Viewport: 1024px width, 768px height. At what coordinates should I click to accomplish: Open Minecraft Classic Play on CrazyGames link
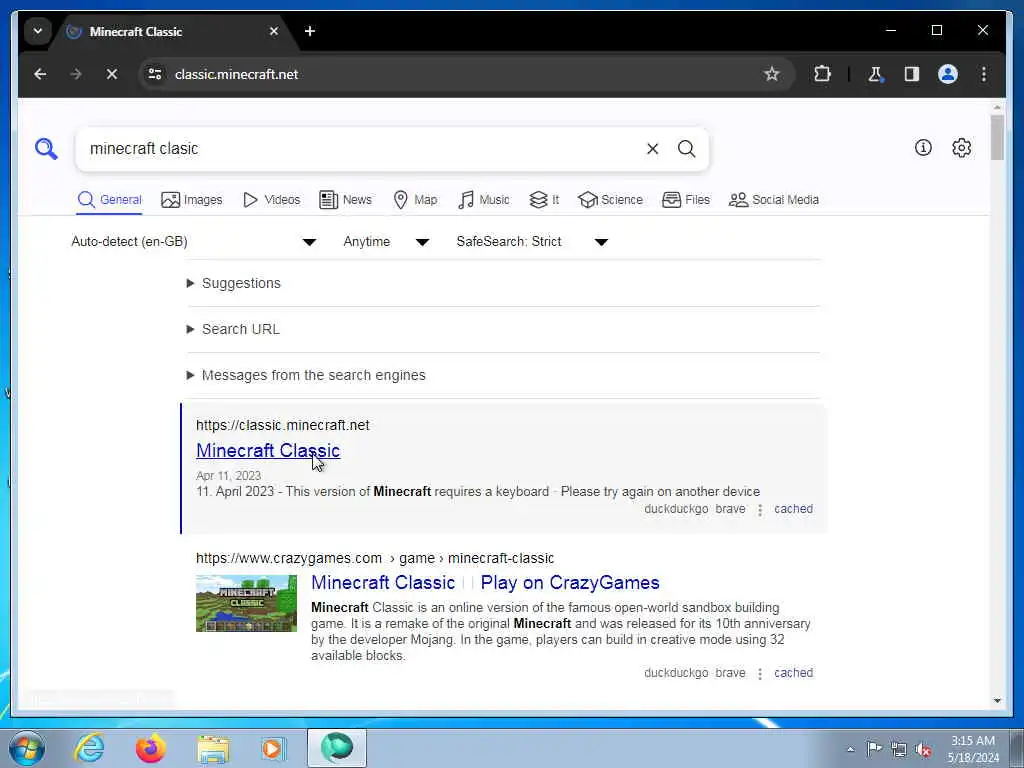[485, 583]
